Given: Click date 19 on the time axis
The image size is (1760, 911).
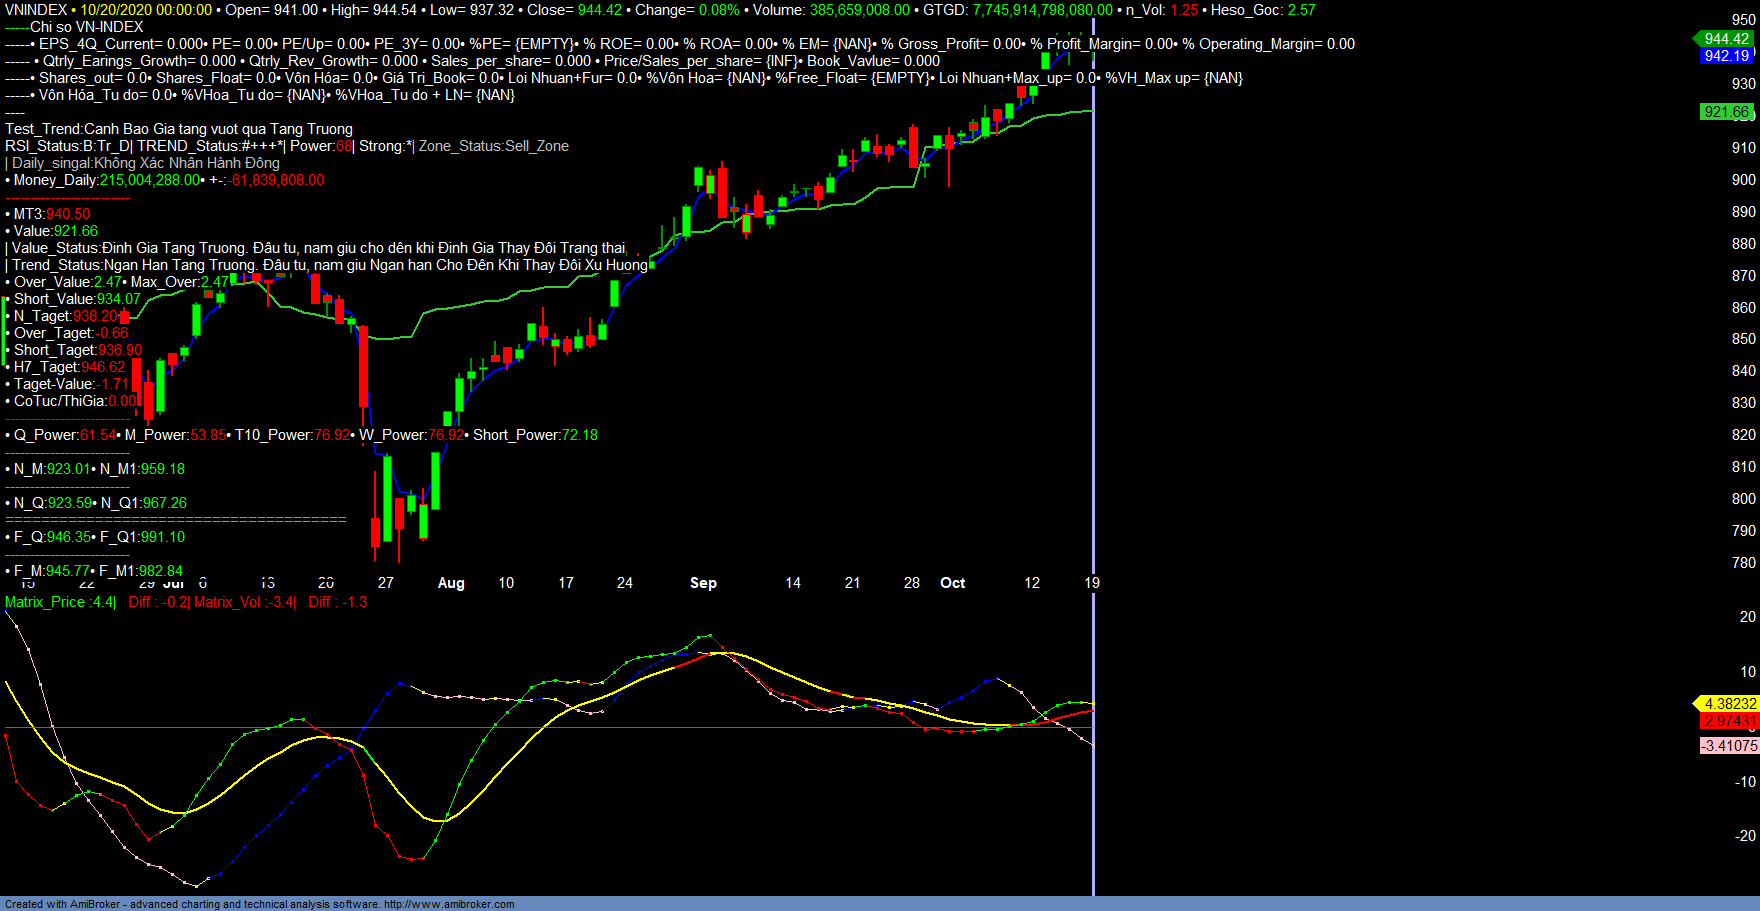Looking at the screenshot, I should 1092,583.
